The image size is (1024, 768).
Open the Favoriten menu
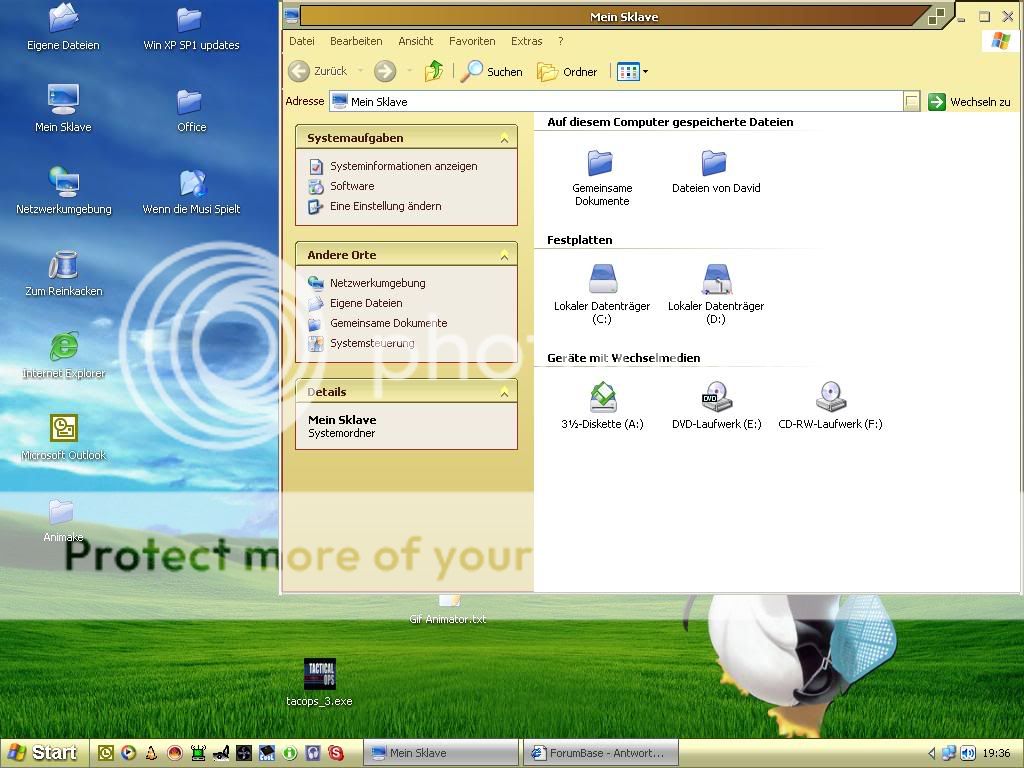point(472,41)
